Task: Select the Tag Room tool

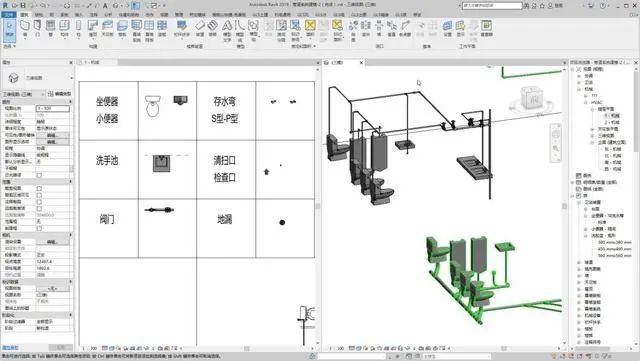Action: point(295,30)
